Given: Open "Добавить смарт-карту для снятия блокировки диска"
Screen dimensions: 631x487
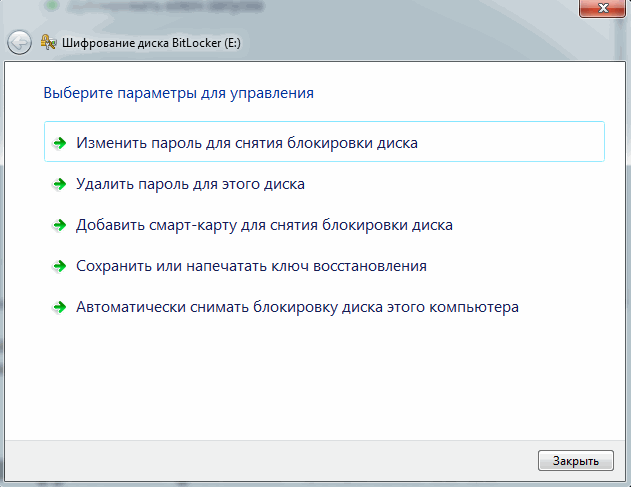Looking at the screenshot, I should pos(264,225).
